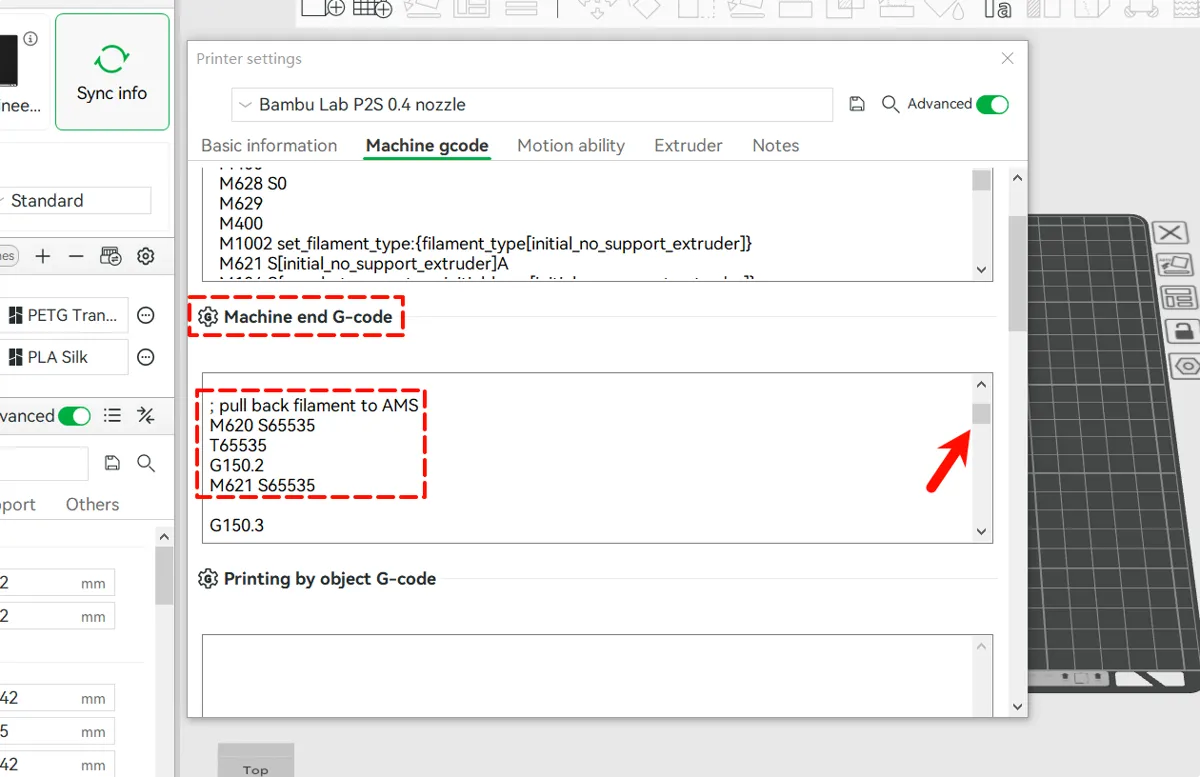Screen dimensions: 1200x777
Task: Click the first 2 mm value field
Action: click(x=57, y=582)
